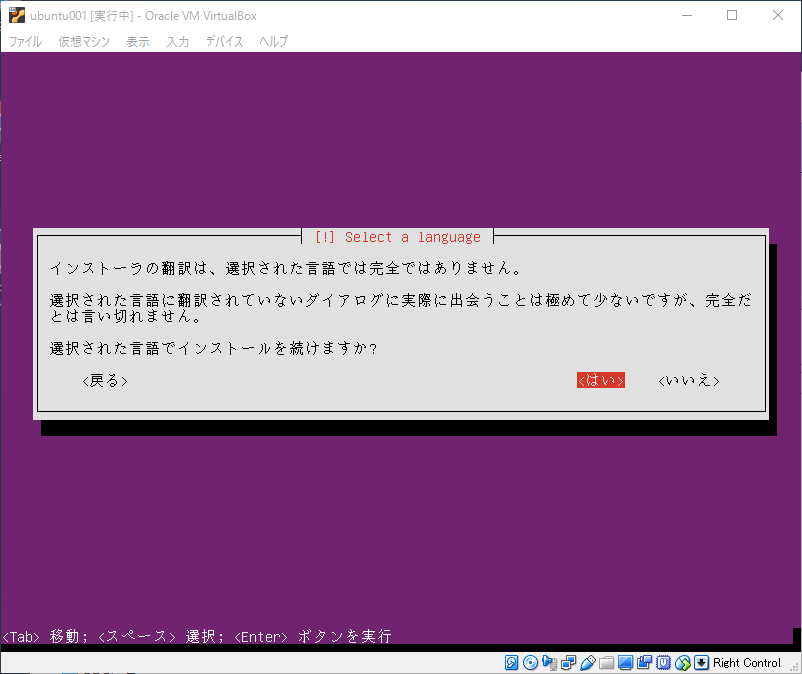
Task: Click the audio status icon
Action: 549,663
